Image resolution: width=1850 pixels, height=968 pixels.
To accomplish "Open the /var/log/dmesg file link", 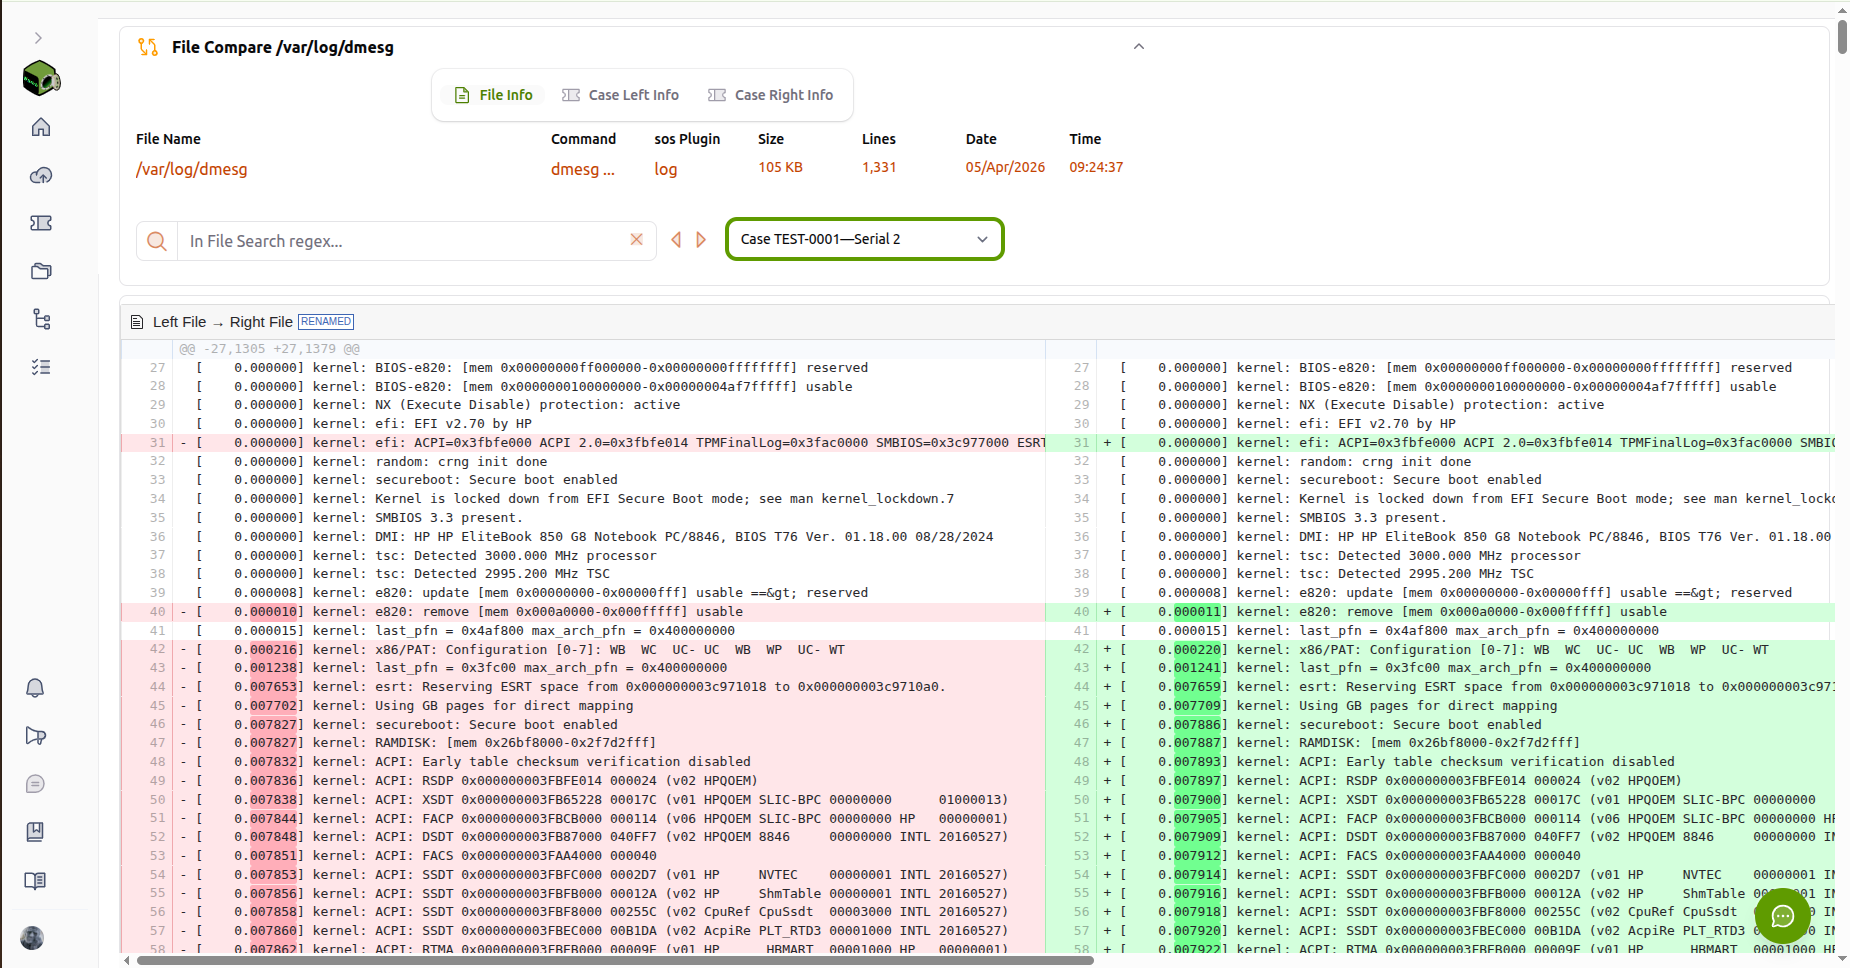I will tap(191, 169).
